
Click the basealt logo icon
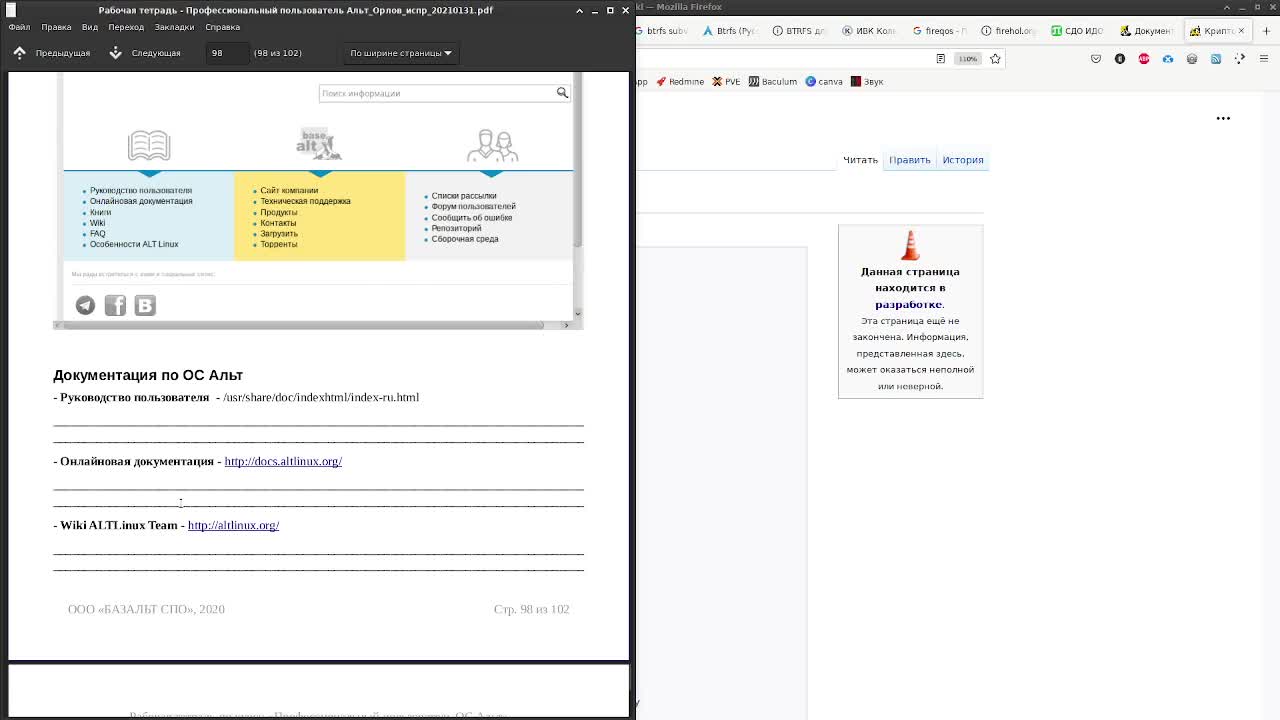[x=319, y=144]
